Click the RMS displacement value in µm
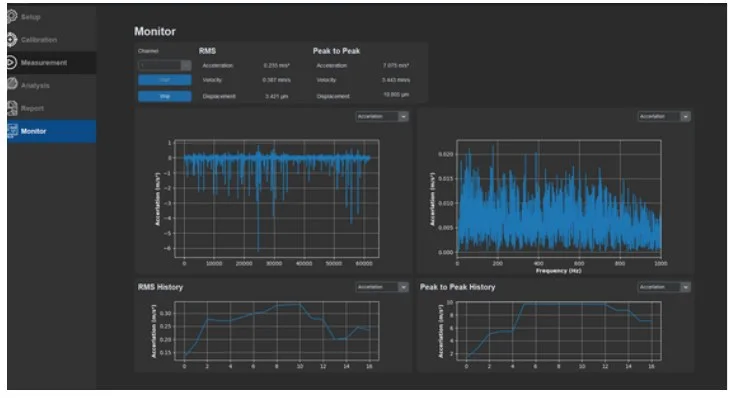 277,96
